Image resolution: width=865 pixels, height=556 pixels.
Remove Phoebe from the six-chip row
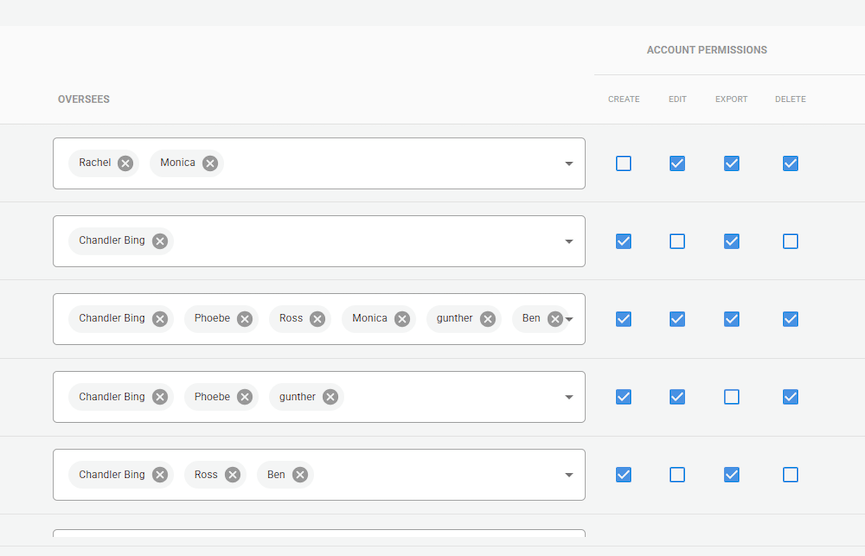[x=244, y=319]
